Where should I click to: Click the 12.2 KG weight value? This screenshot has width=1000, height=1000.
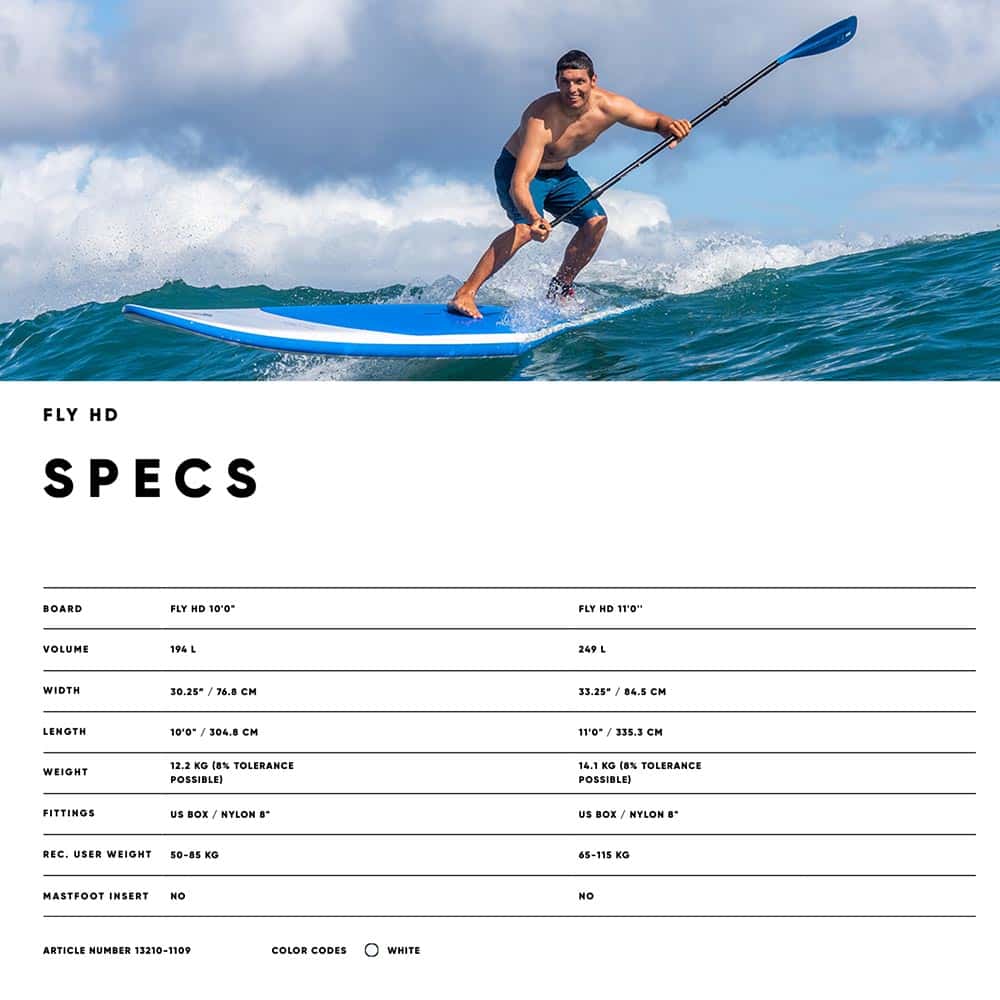(232, 772)
